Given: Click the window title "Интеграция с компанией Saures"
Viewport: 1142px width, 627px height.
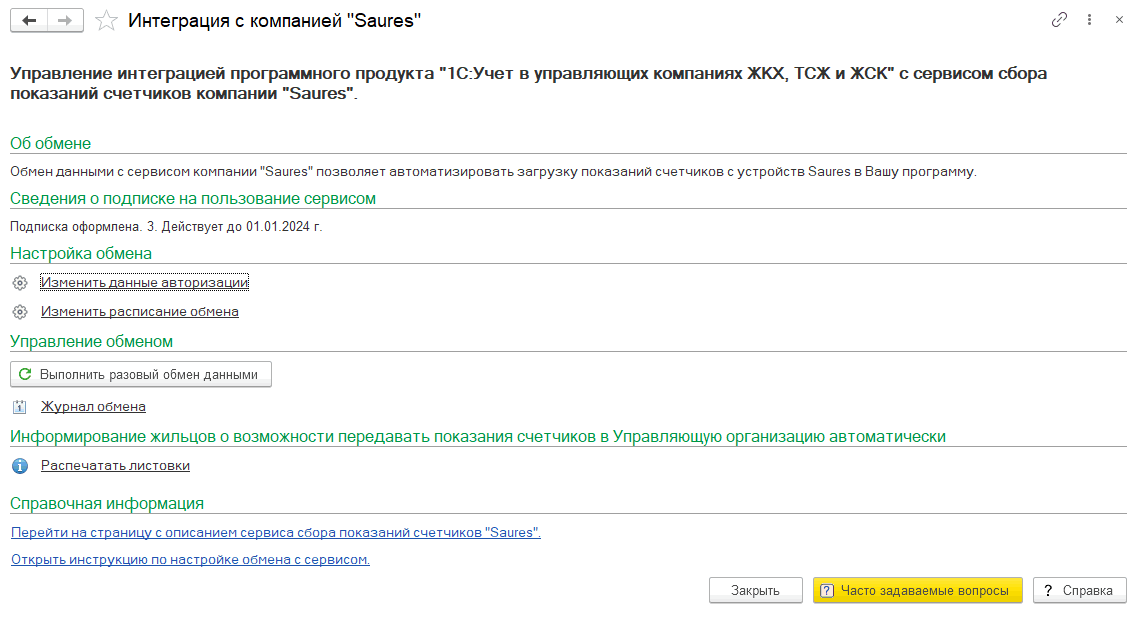Looking at the screenshot, I should pos(275,20).
